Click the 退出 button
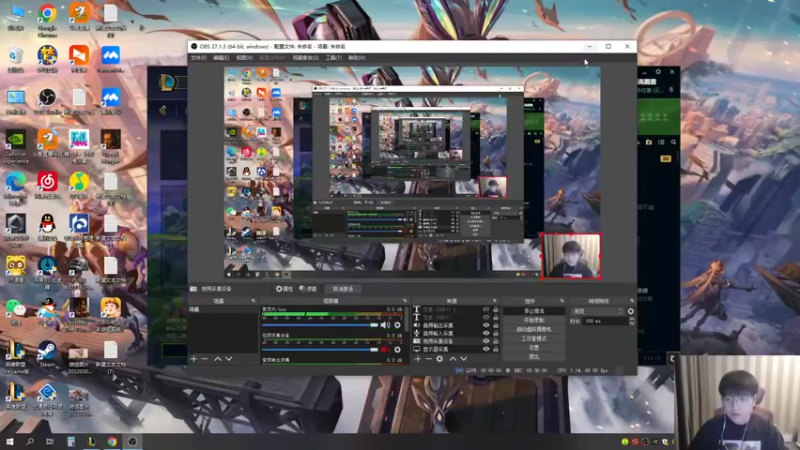 coord(534,357)
